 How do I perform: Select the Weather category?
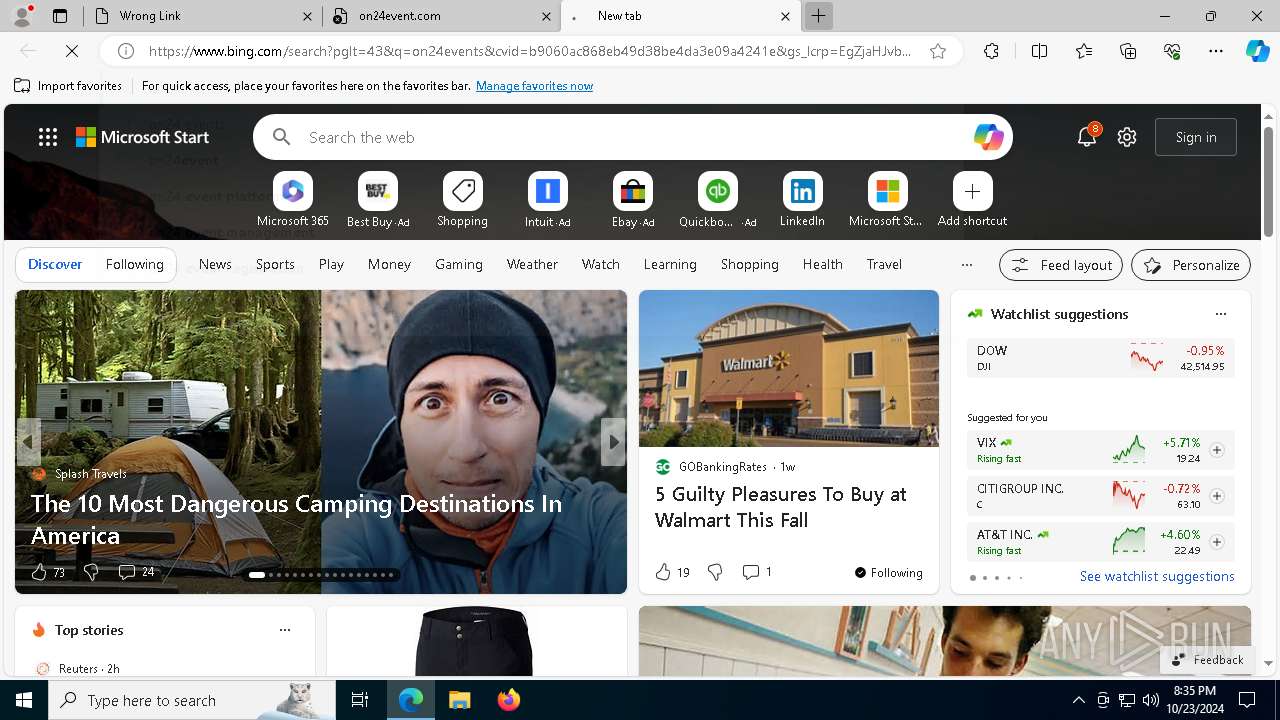click(x=532, y=264)
